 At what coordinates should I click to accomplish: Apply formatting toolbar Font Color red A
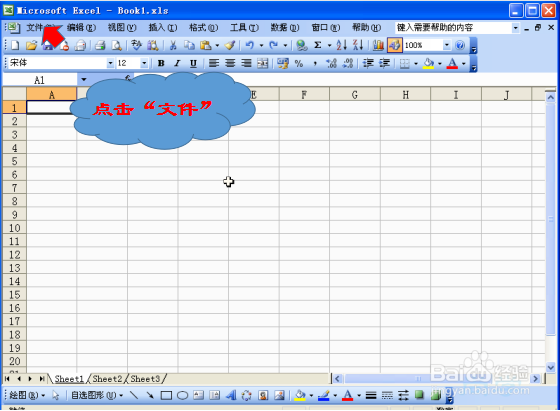(452, 64)
